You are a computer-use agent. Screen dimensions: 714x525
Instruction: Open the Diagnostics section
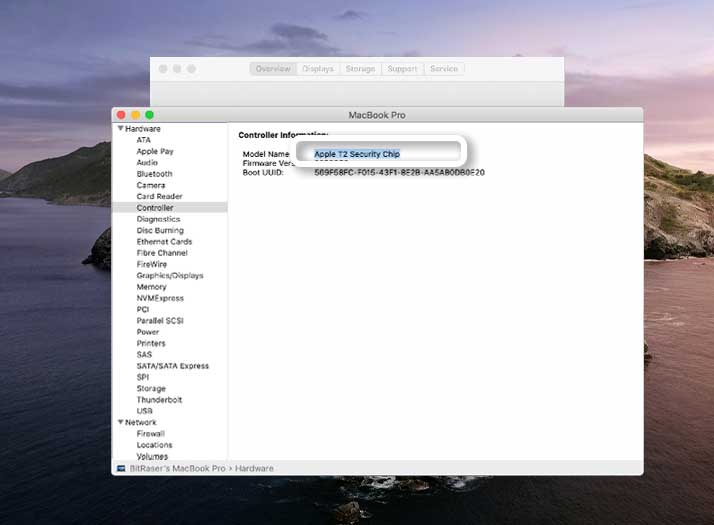(158, 219)
